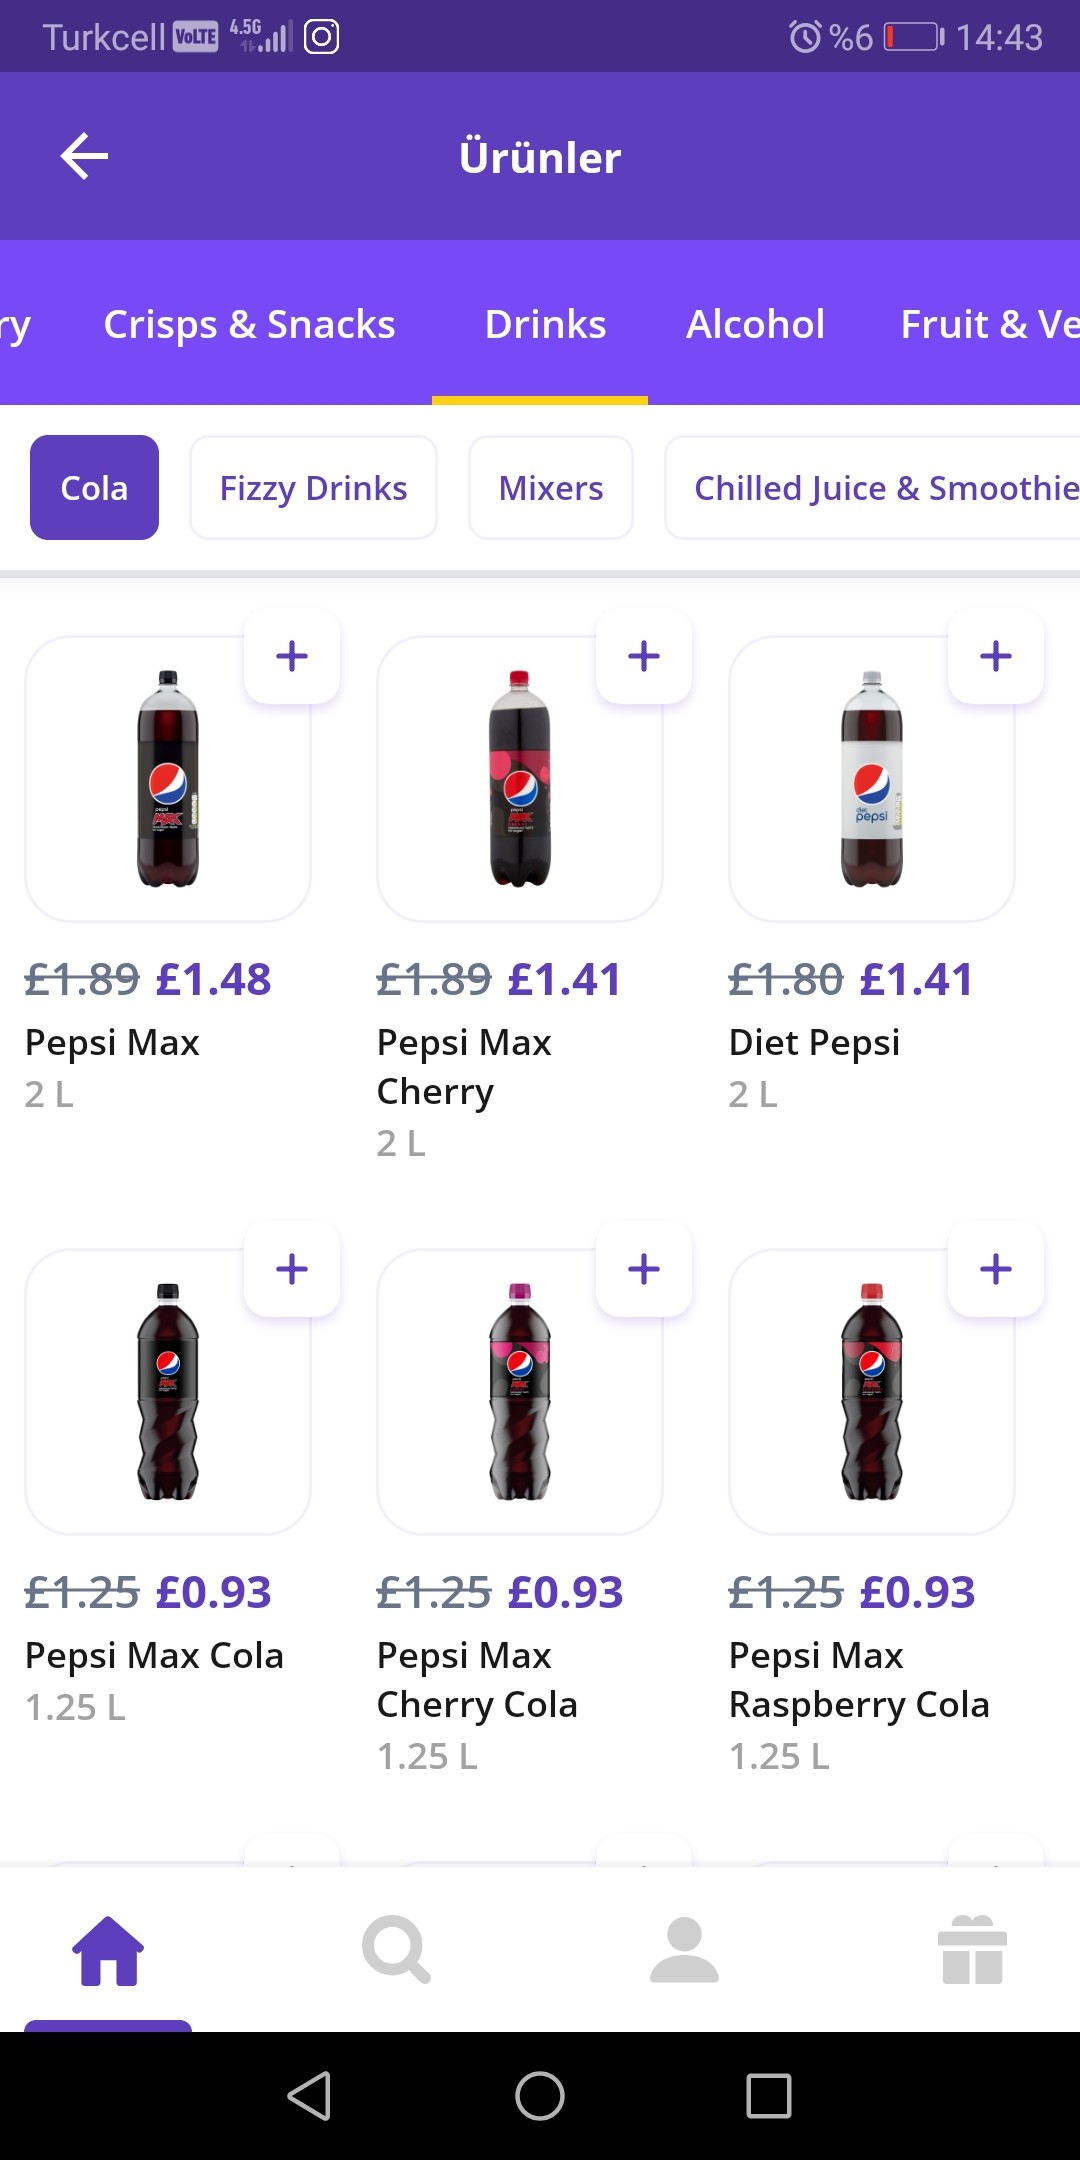Add Pepsi Max 2 L to basket
The width and height of the screenshot is (1080, 2160).
click(292, 657)
